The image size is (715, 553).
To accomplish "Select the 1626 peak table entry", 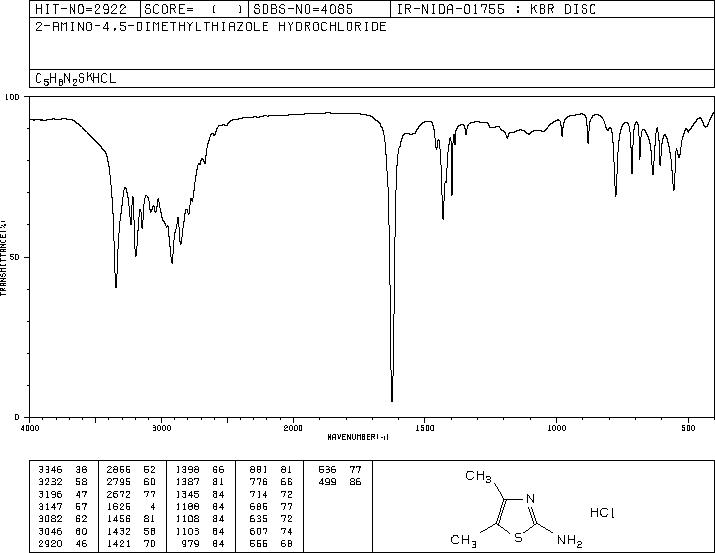I will 131,506.
